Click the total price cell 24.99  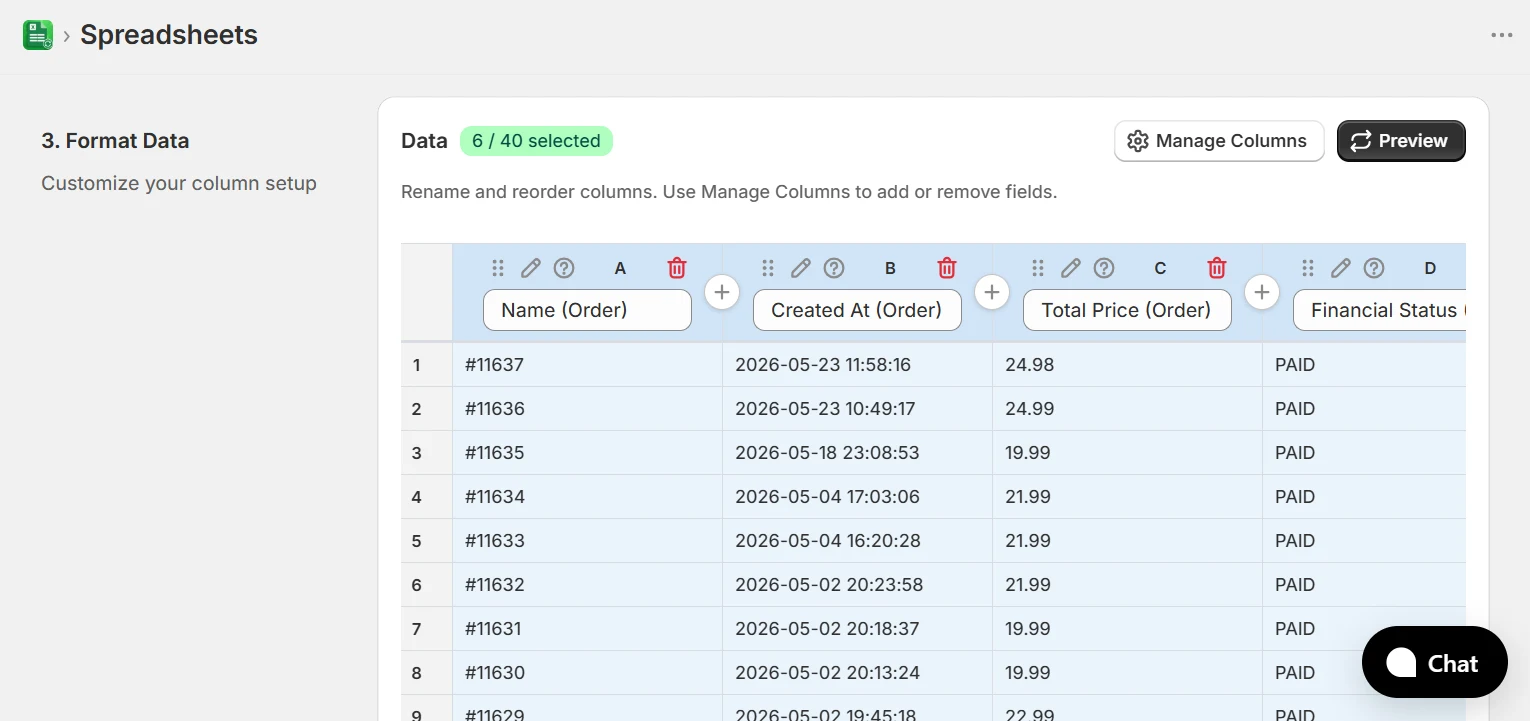click(1127, 409)
